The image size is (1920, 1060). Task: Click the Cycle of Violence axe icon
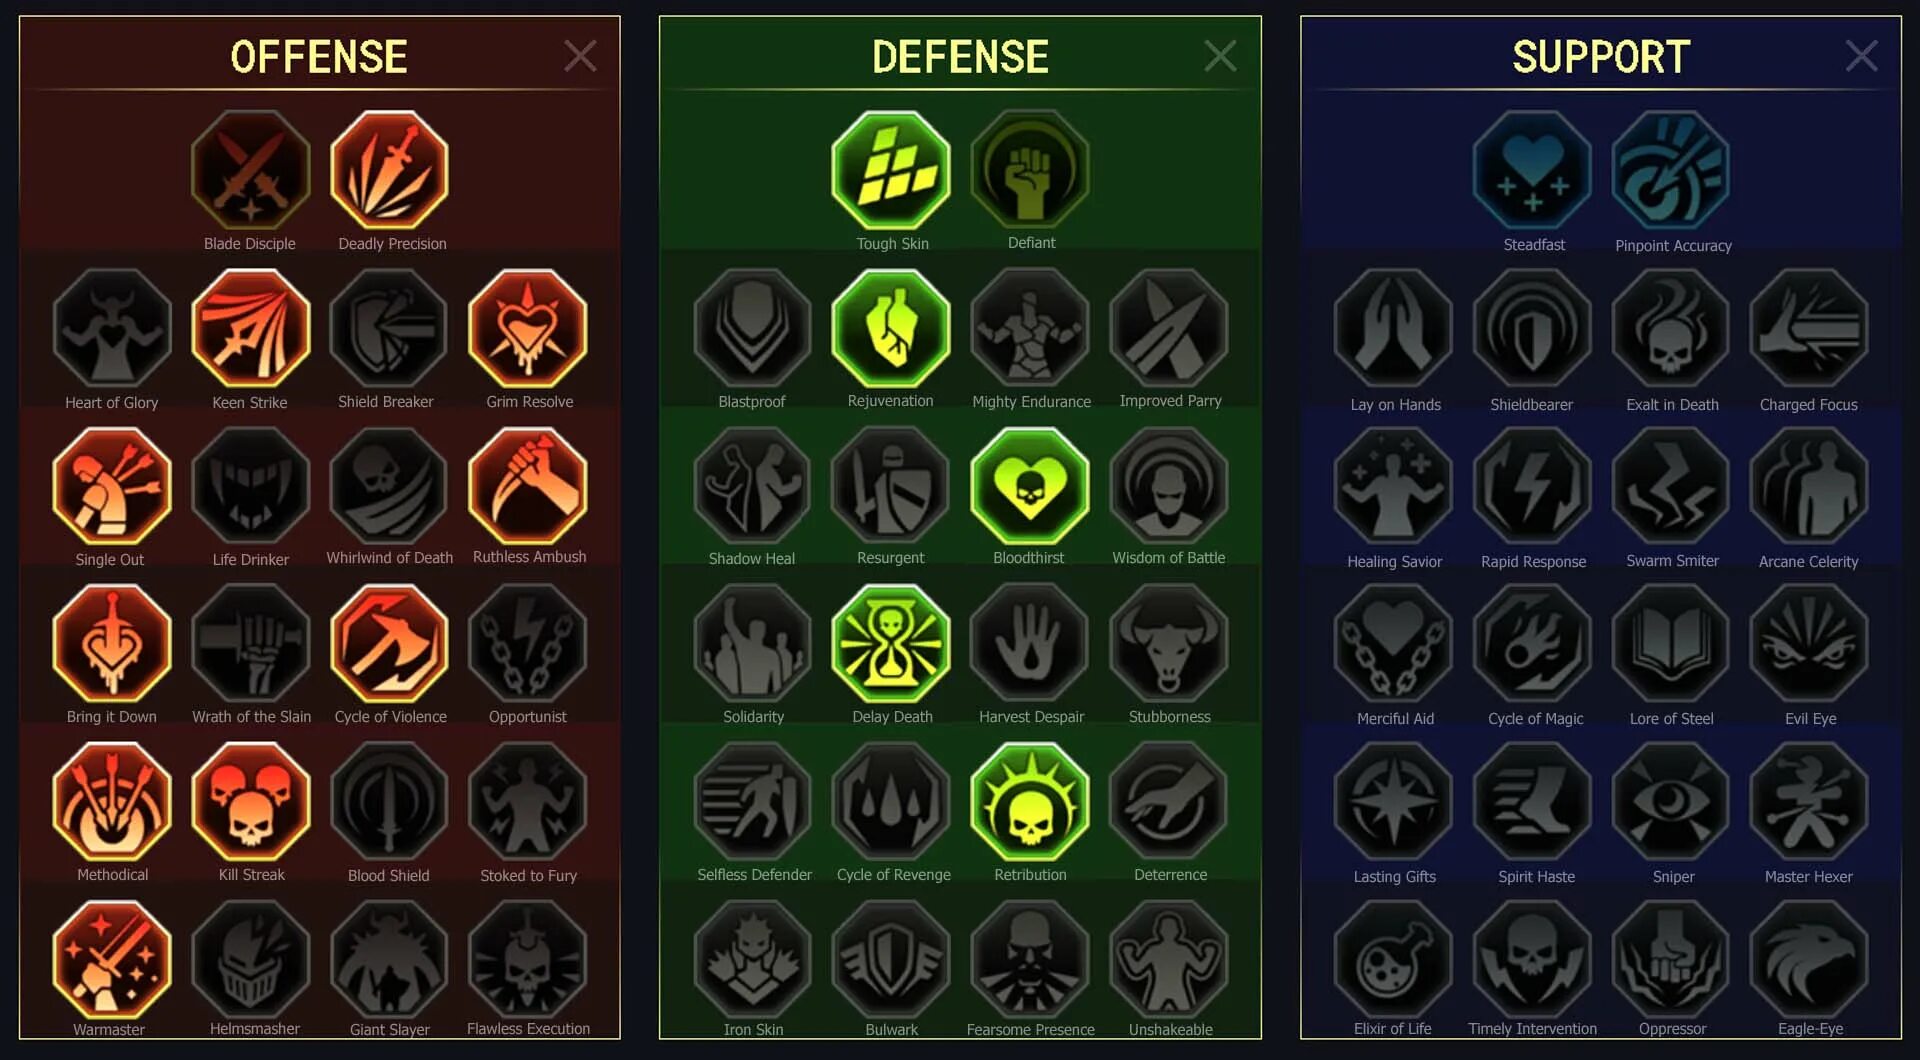(389, 644)
